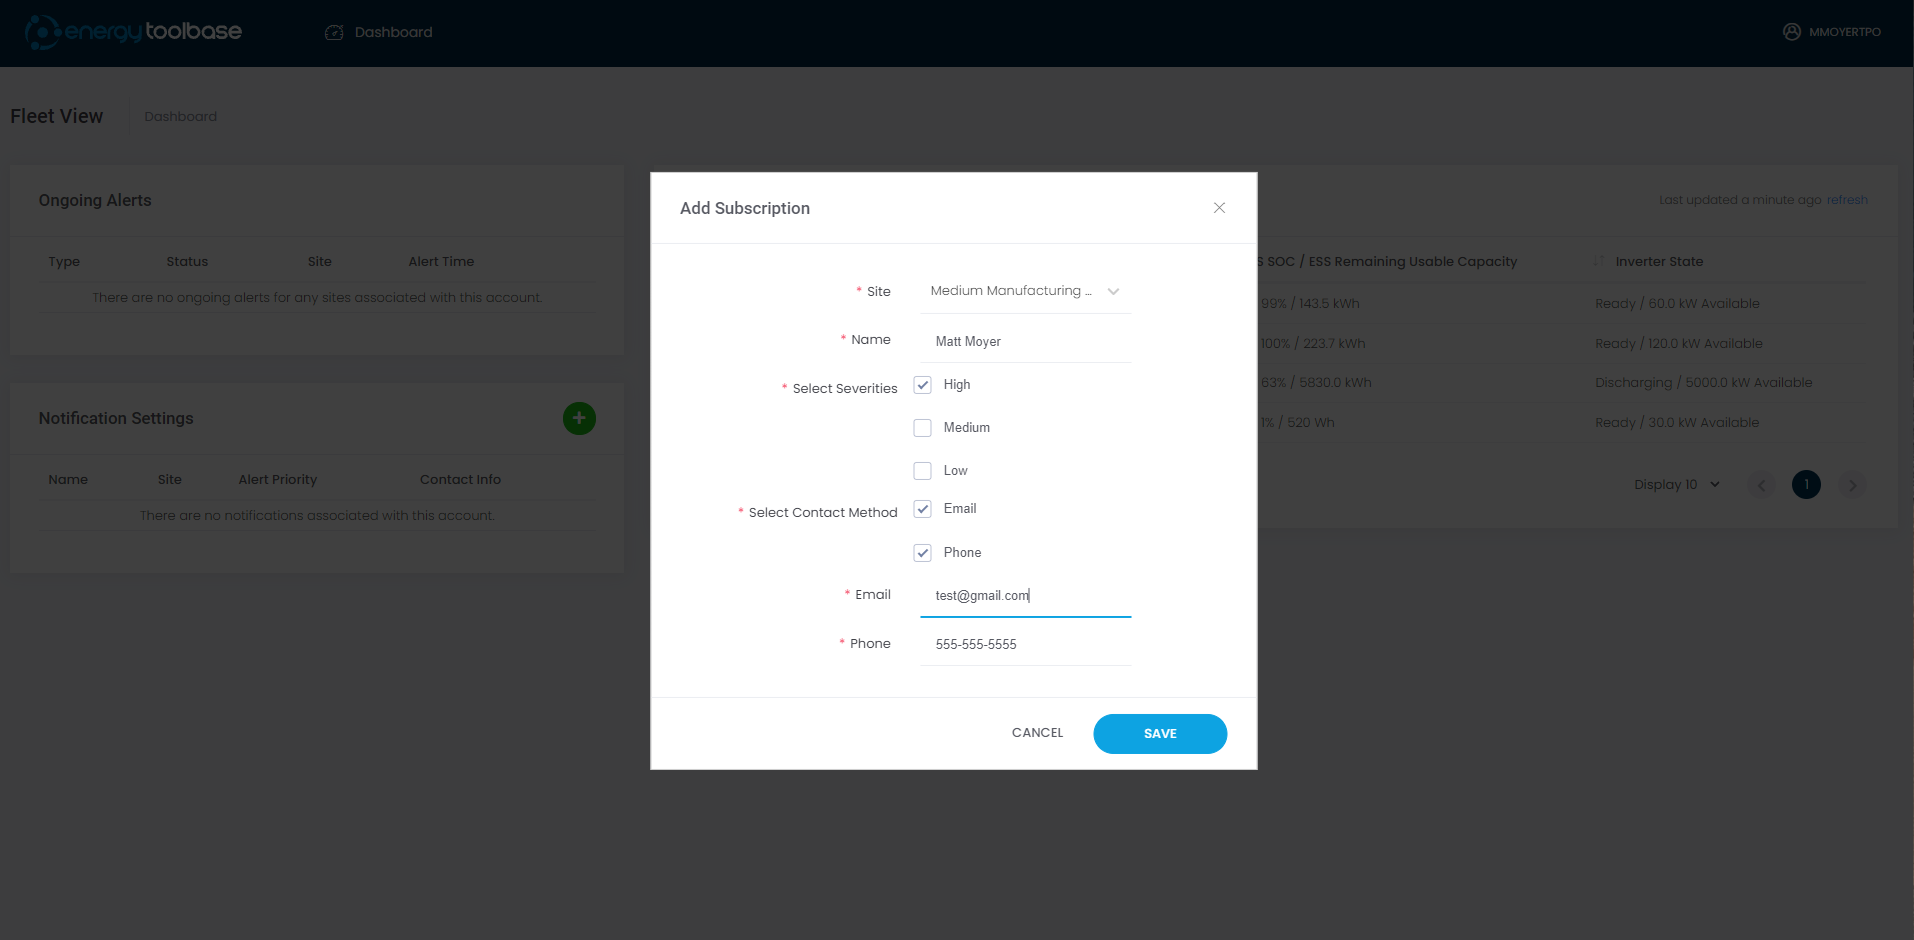Toggle the Email contact method checkbox
Image resolution: width=1914 pixels, height=940 pixels.
tap(923, 509)
